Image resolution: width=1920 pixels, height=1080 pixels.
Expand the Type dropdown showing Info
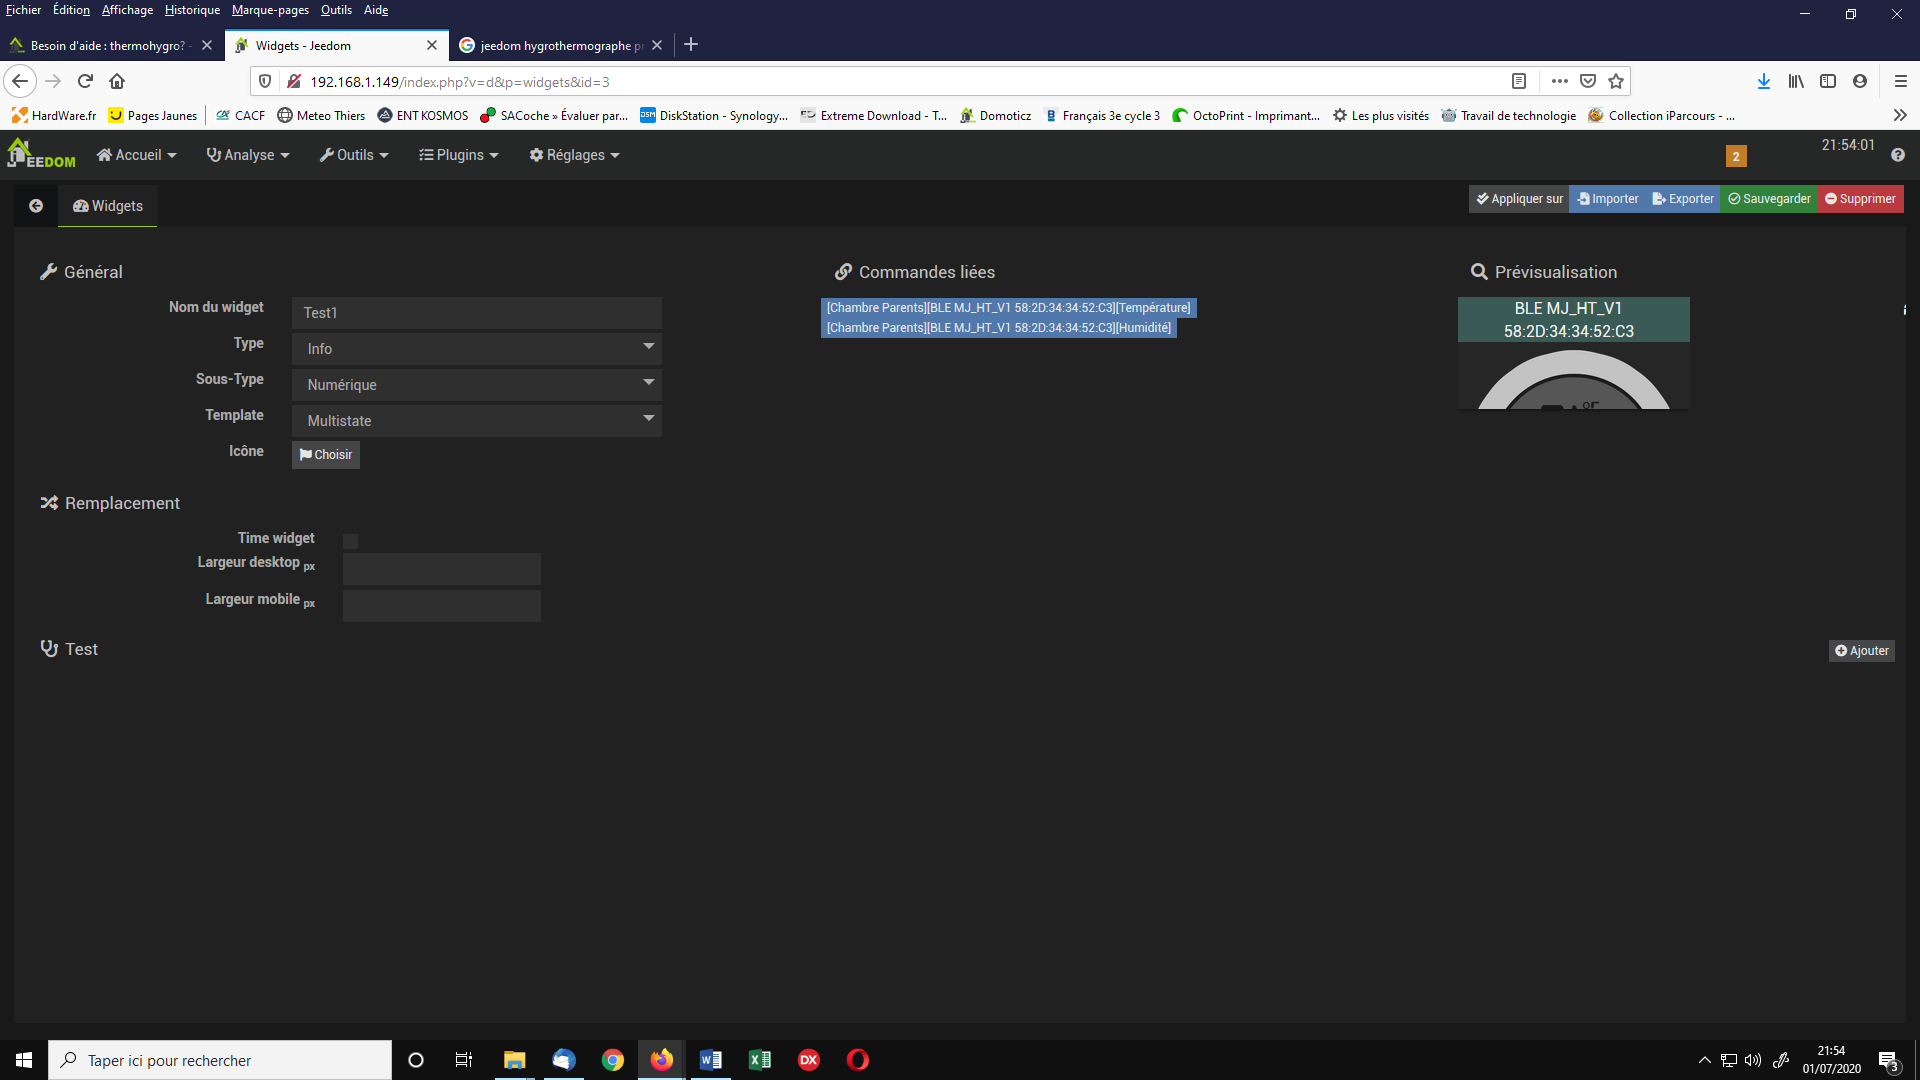click(x=477, y=348)
